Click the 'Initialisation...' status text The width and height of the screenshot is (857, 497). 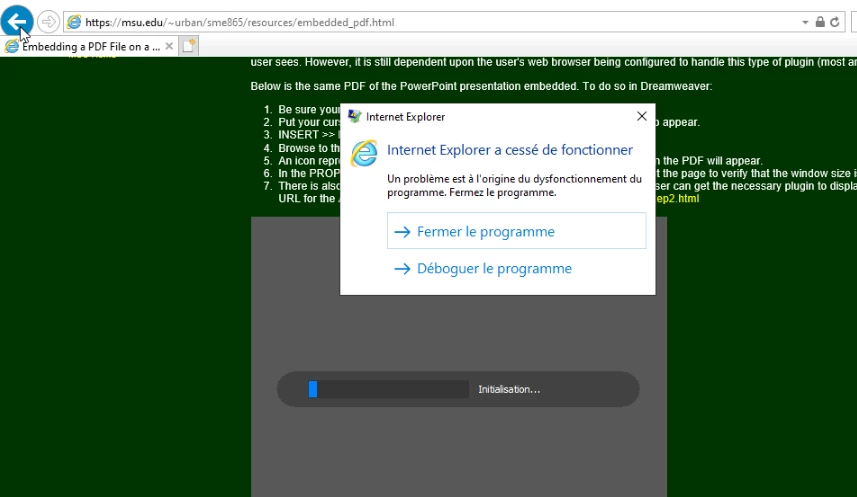509,389
